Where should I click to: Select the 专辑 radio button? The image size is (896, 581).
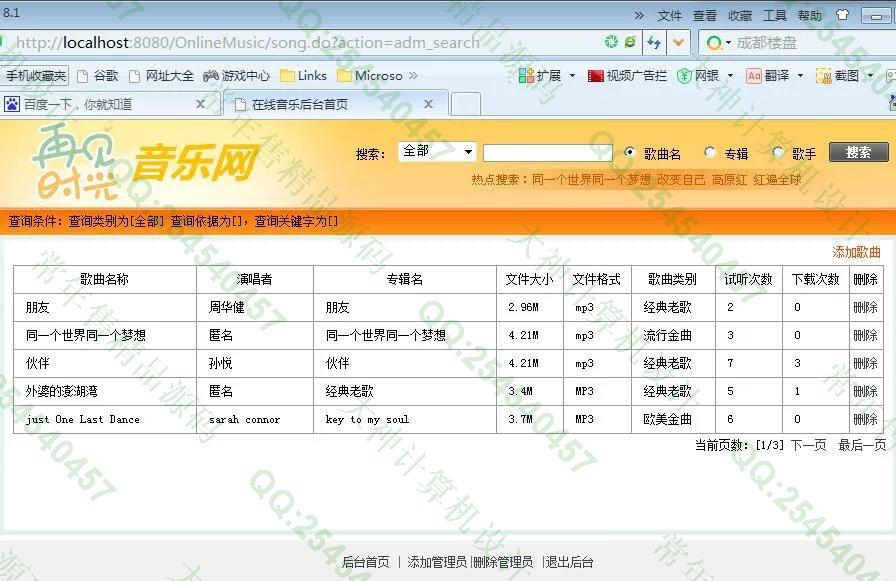pos(710,153)
